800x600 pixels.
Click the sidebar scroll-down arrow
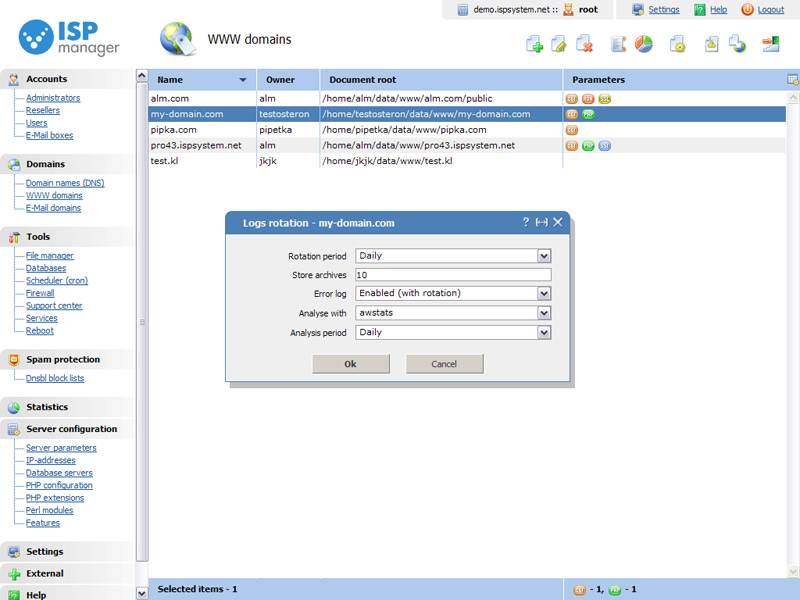tap(142, 593)
